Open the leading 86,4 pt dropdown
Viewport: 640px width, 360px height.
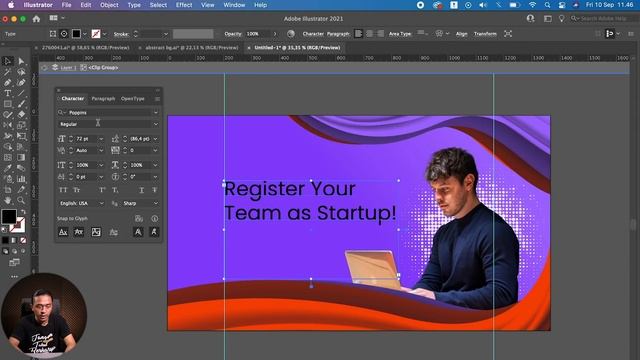click(x=156, y=139)
